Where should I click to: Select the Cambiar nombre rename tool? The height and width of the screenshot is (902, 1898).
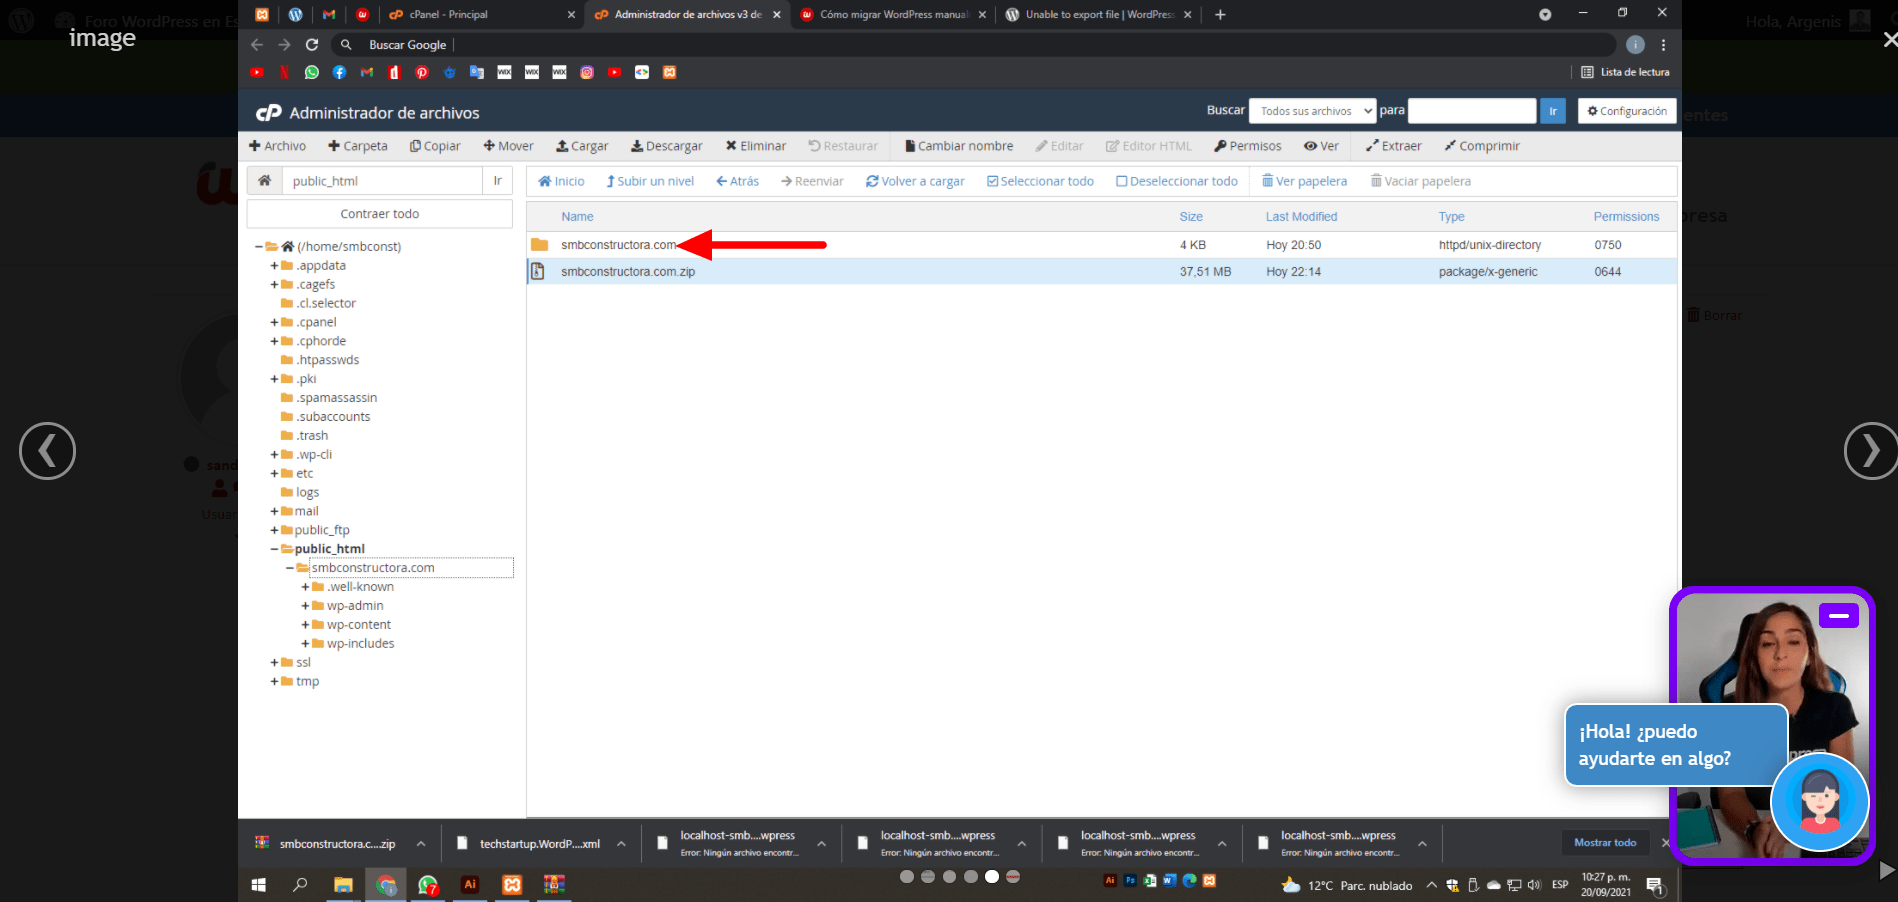(x=958, y=146)
